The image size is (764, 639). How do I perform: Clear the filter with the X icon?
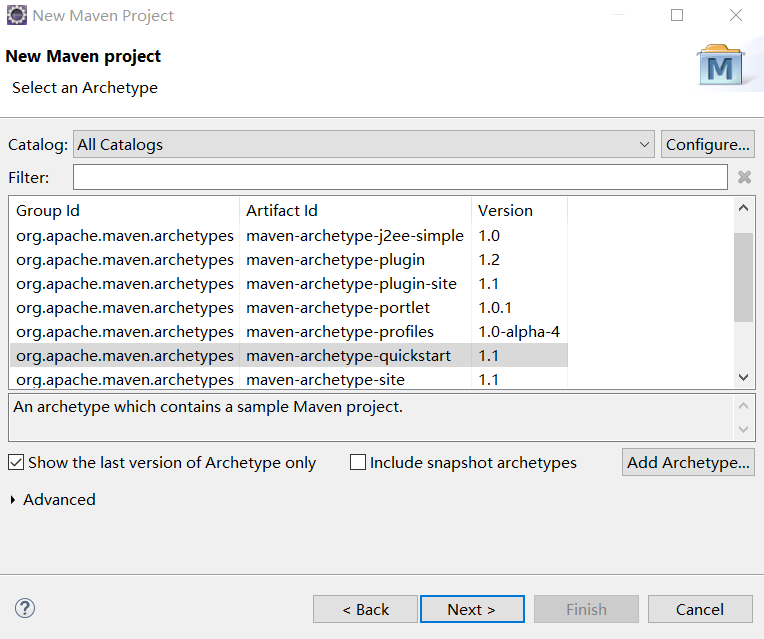[744, 177]
